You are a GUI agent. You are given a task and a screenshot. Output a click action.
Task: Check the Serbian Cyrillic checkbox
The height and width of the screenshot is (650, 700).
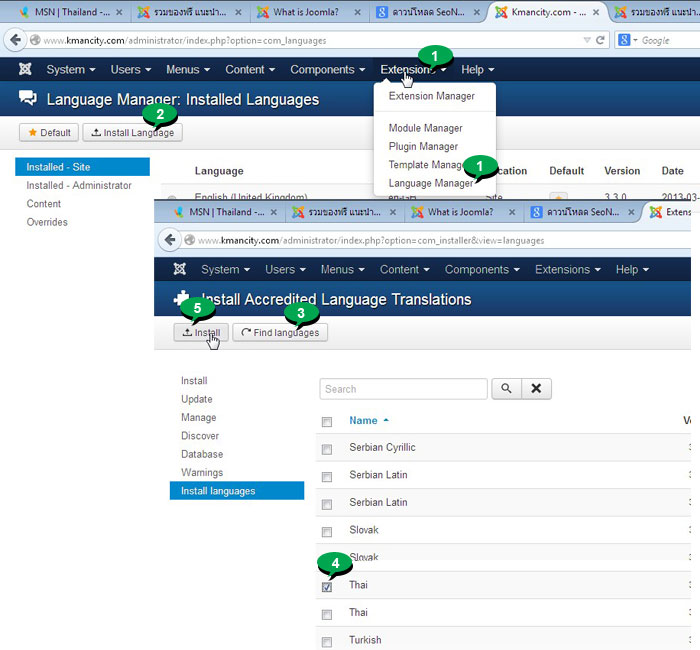327,449
